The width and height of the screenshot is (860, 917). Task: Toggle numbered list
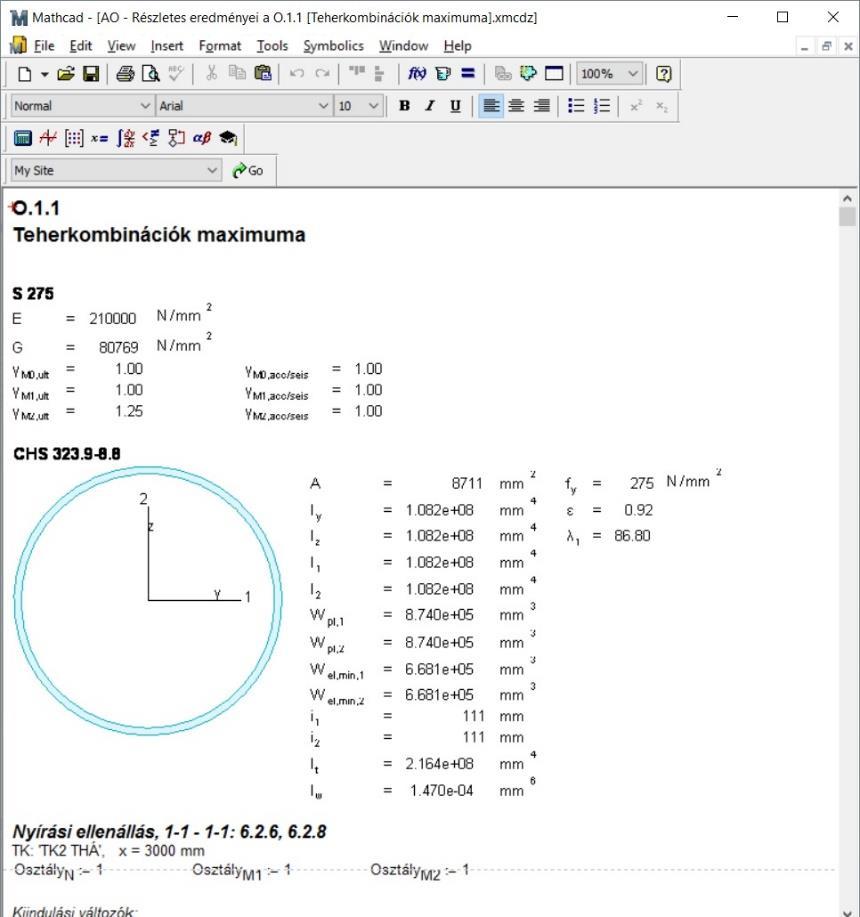click(x=602, y=106)
